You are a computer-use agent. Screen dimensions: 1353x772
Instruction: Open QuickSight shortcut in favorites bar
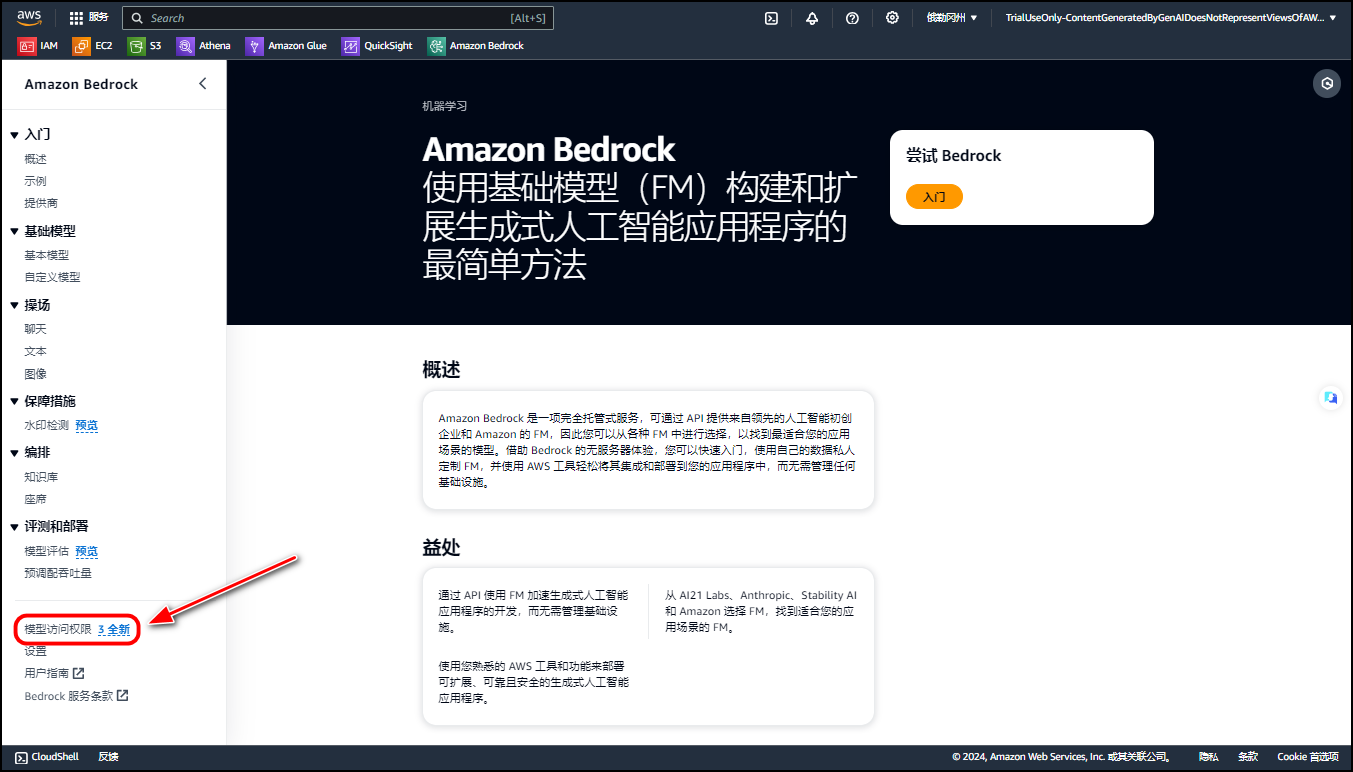(378, 46)
